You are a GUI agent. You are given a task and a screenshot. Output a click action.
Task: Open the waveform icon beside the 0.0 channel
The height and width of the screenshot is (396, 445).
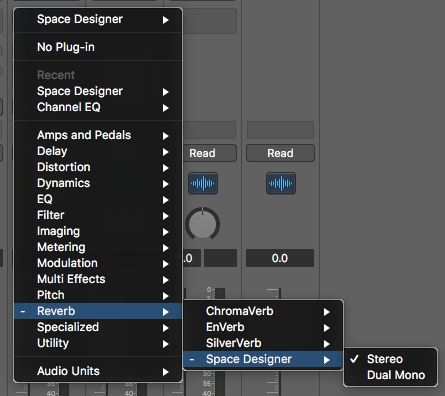[x=281, y=183]
